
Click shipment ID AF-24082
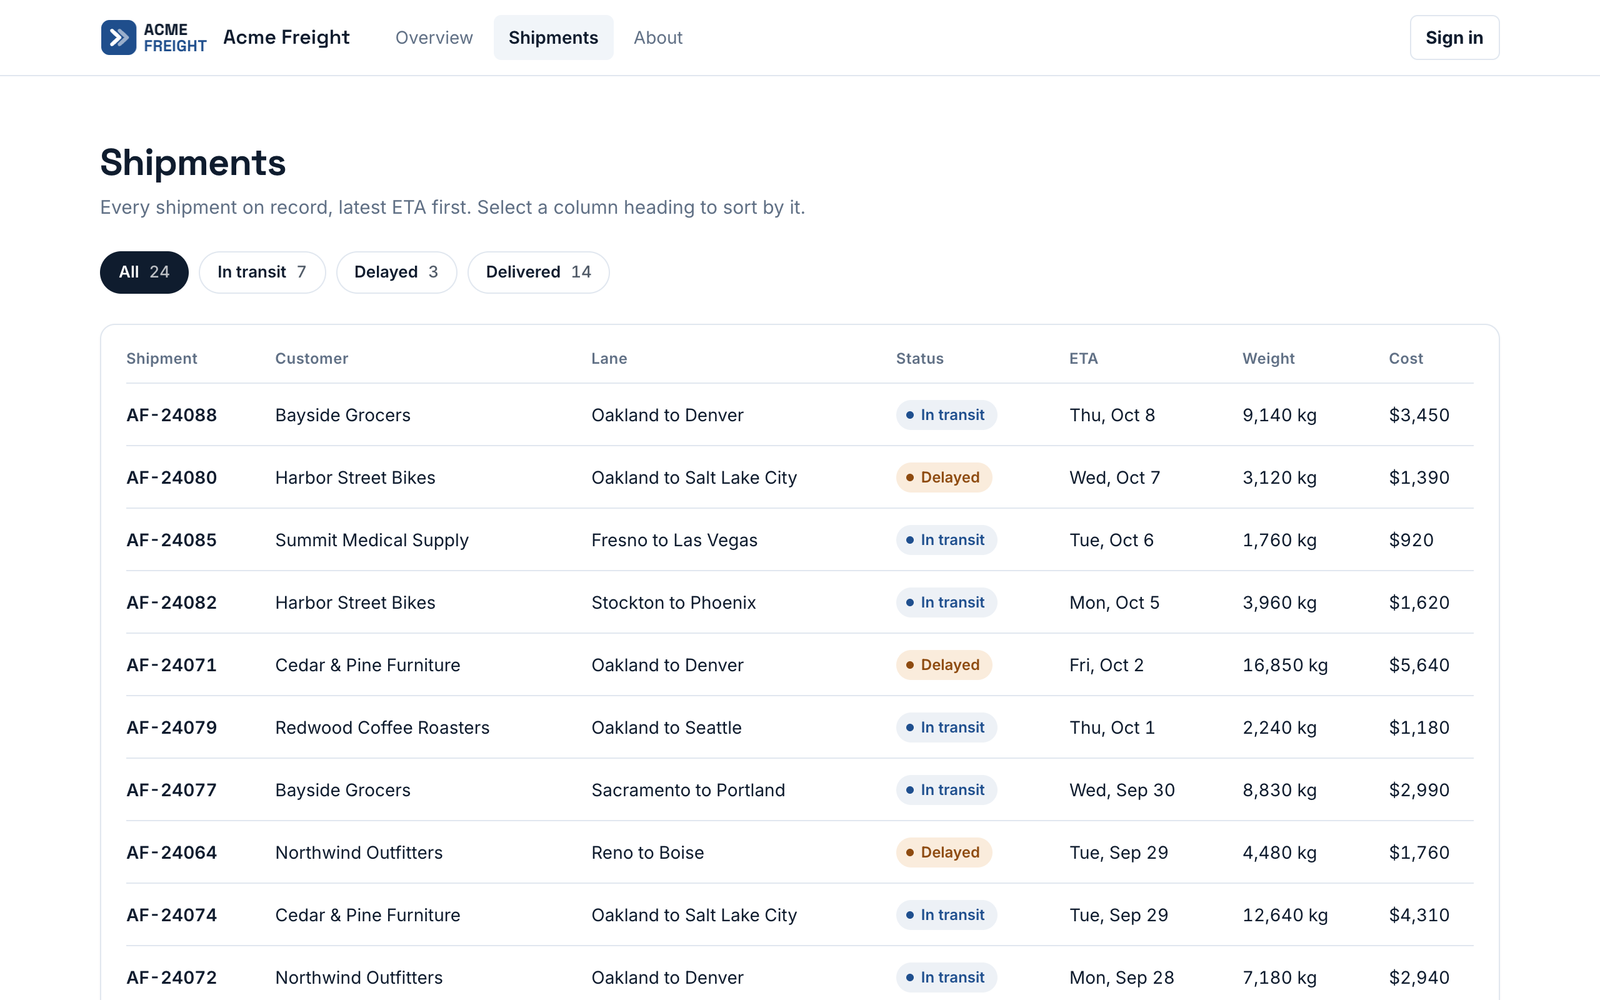pos(171,603)
